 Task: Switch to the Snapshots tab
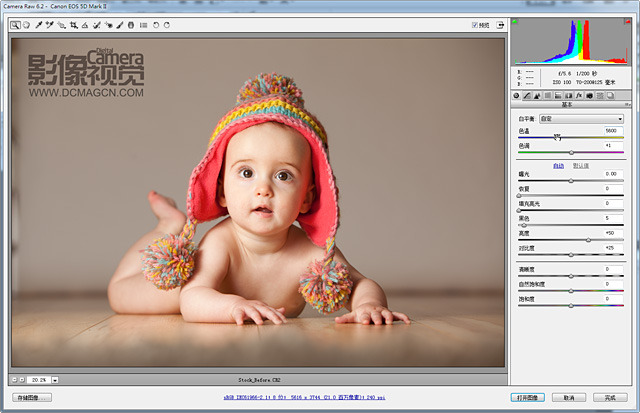tap(610, 95)
